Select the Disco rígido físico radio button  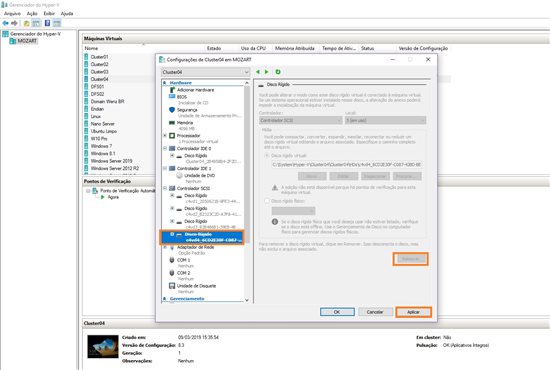(x=267, y=201)
